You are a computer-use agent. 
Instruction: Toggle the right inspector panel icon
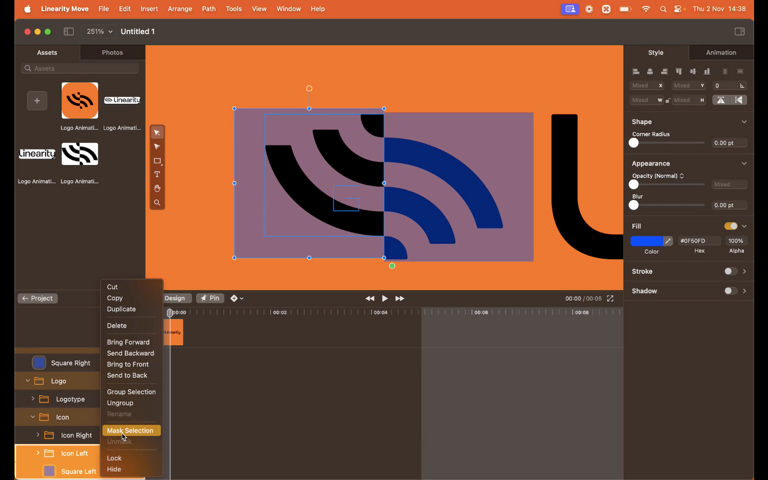coord(740,31)
